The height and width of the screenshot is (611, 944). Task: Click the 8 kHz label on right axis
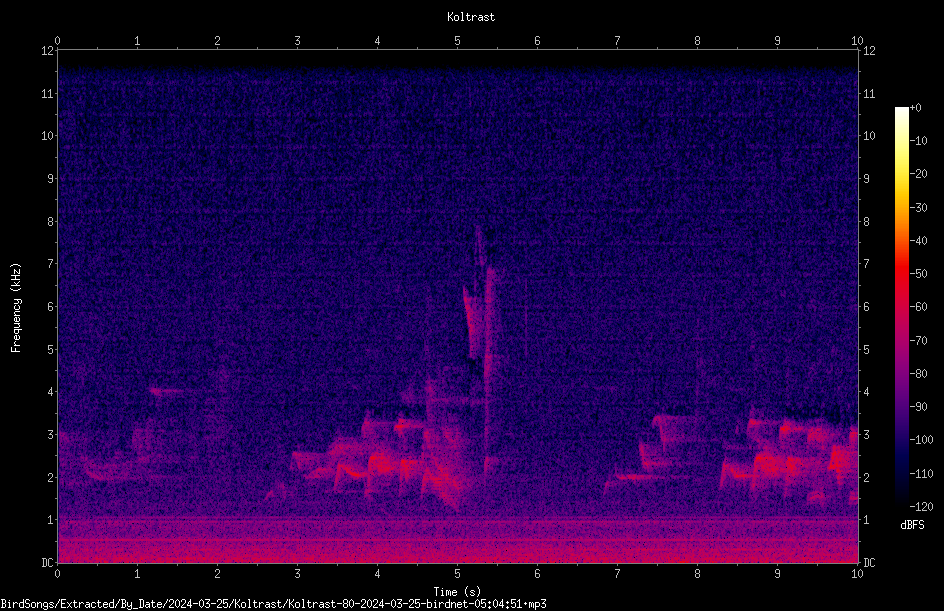click(866, 222)
